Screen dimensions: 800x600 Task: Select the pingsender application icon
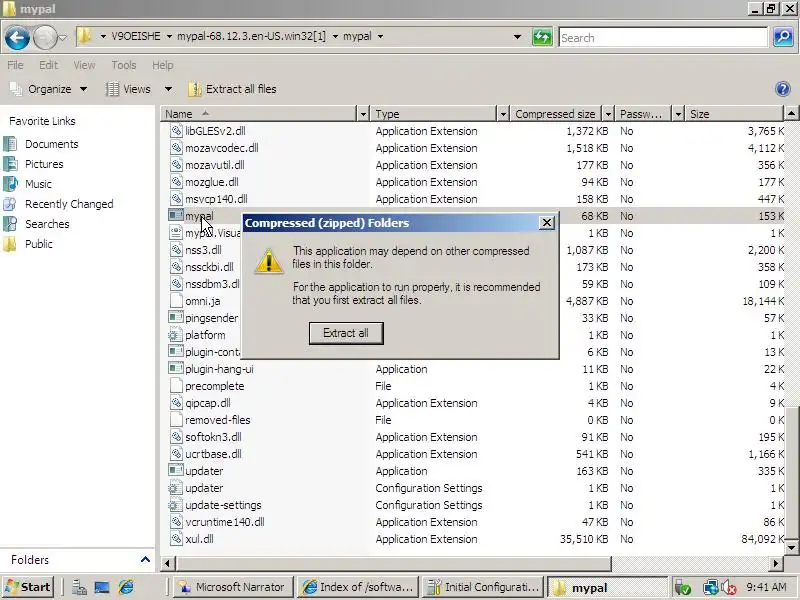coord(176,317)
